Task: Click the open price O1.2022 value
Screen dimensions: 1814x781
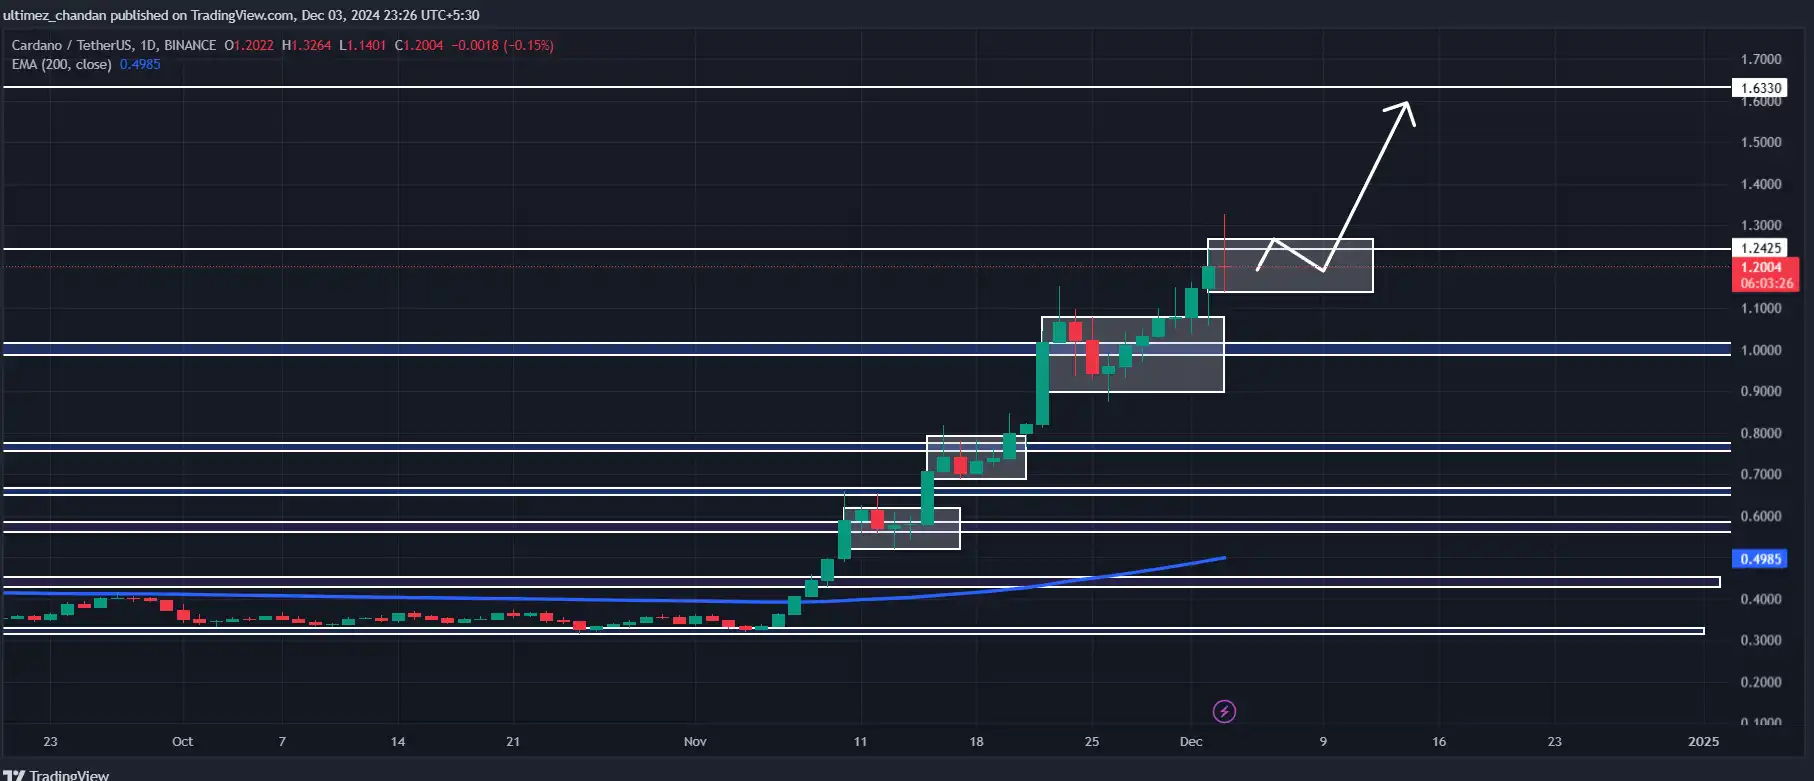Action: tap(249, 45)
